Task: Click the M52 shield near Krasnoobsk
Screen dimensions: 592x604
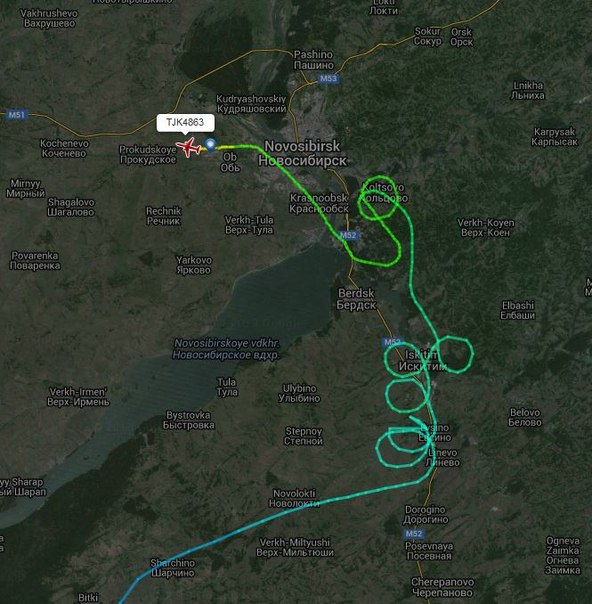Action: coord(348,235)
